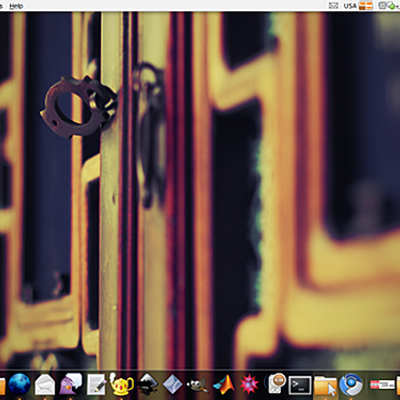This screenshot has width=400, height=400.
Task: Open the Help menu
Action: 16,6
